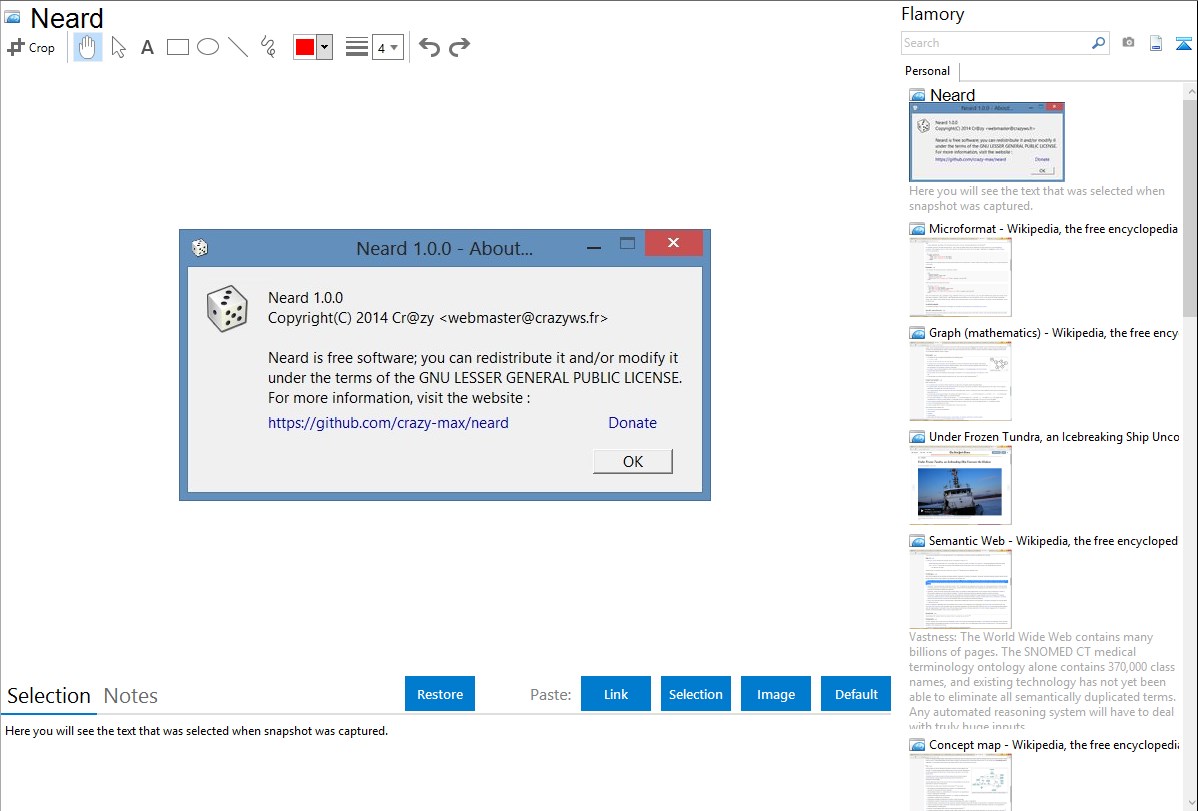Paste as Selection
The width and height of the screenshot is (1198, 811).
pyautogui.click(x=696, y=694)
